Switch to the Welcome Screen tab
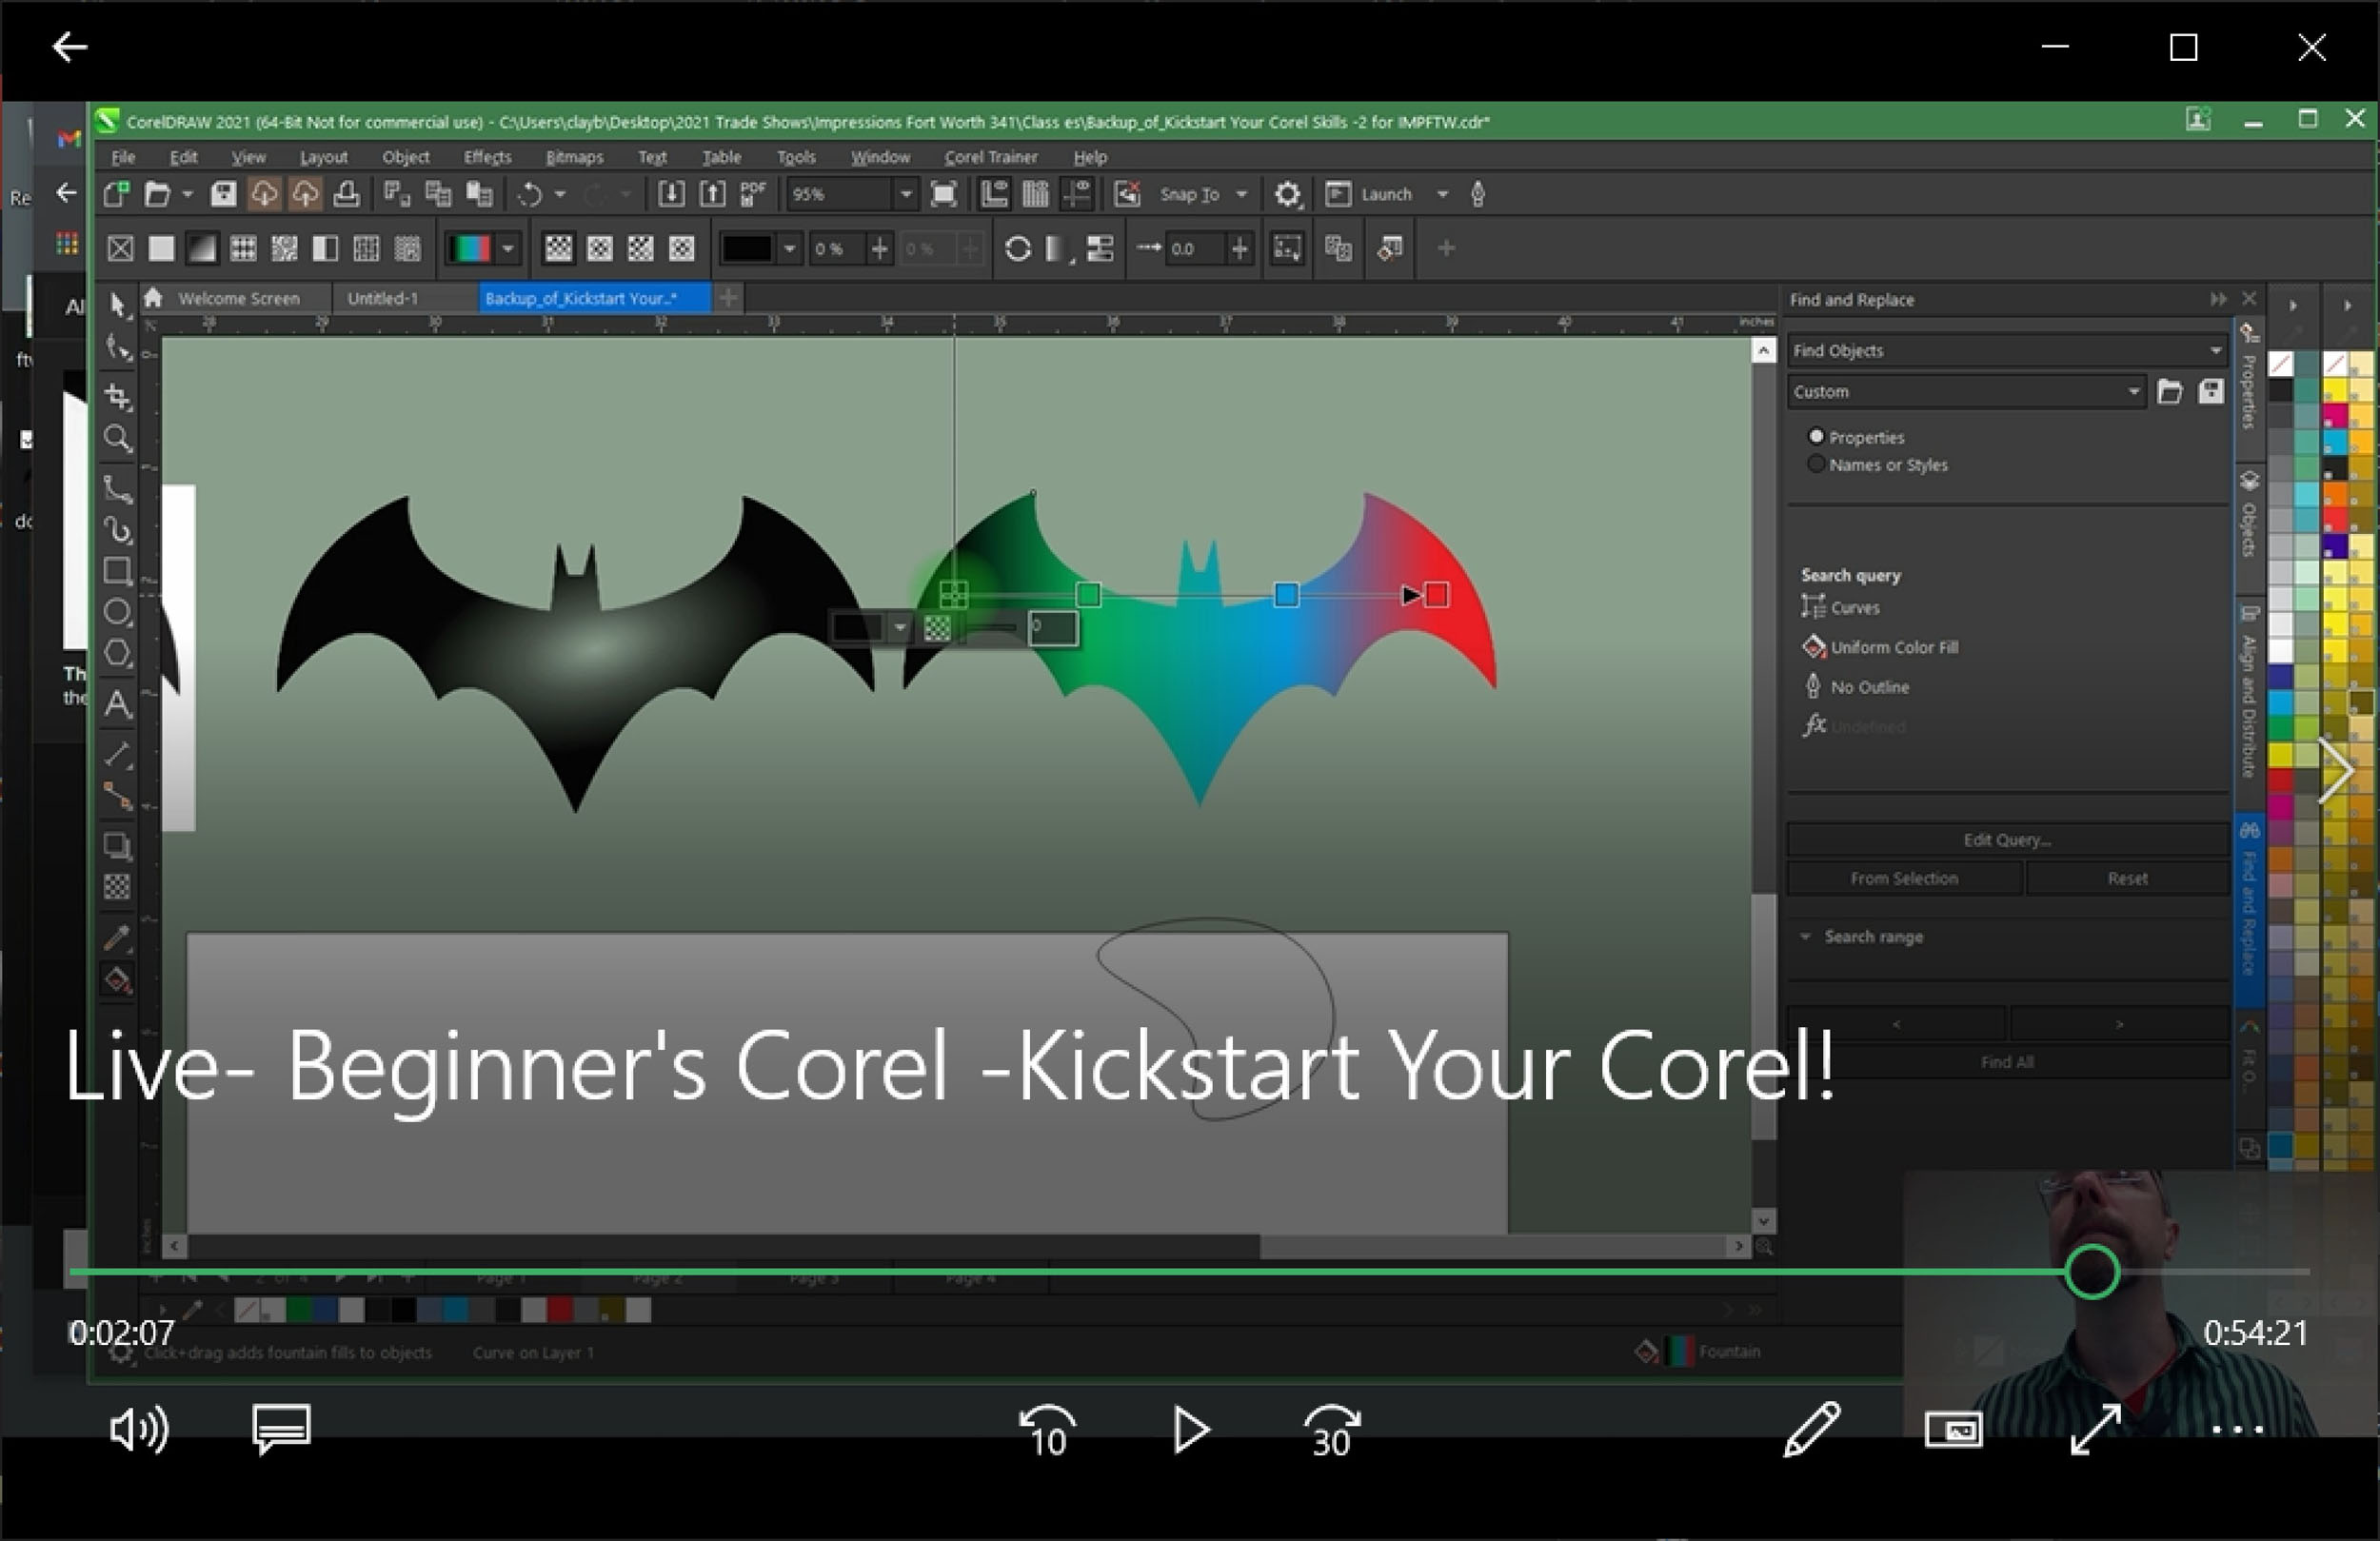 [238, 298]
